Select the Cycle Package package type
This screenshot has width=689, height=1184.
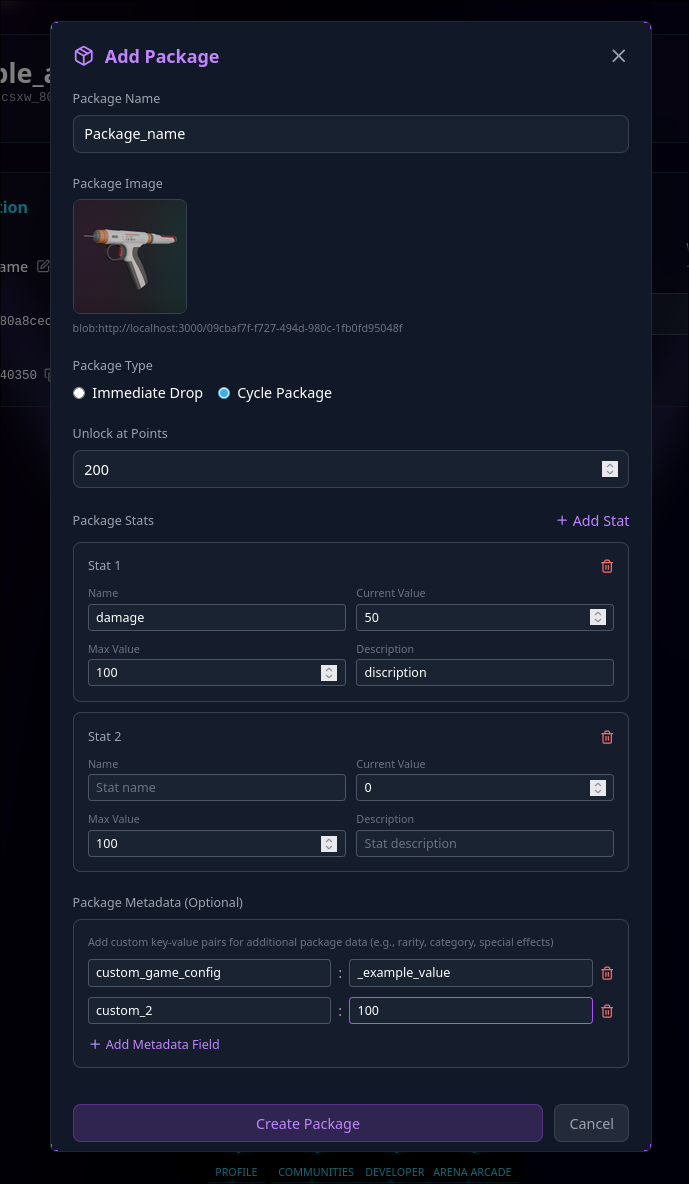point(224,393)
